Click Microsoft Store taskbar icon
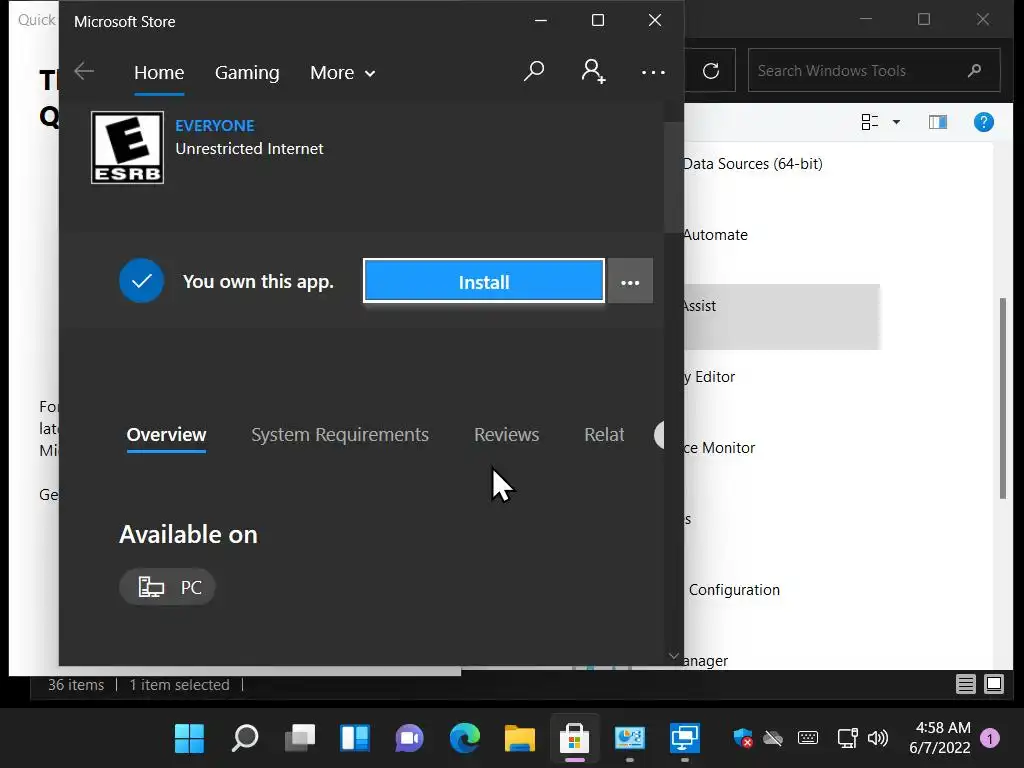1024x768 pixels. [x=575, y=739]
